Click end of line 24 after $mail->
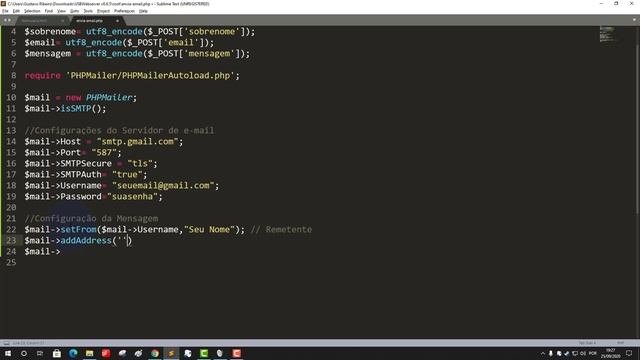The height and width of the screenshot is (360, 640). [61, 251]
